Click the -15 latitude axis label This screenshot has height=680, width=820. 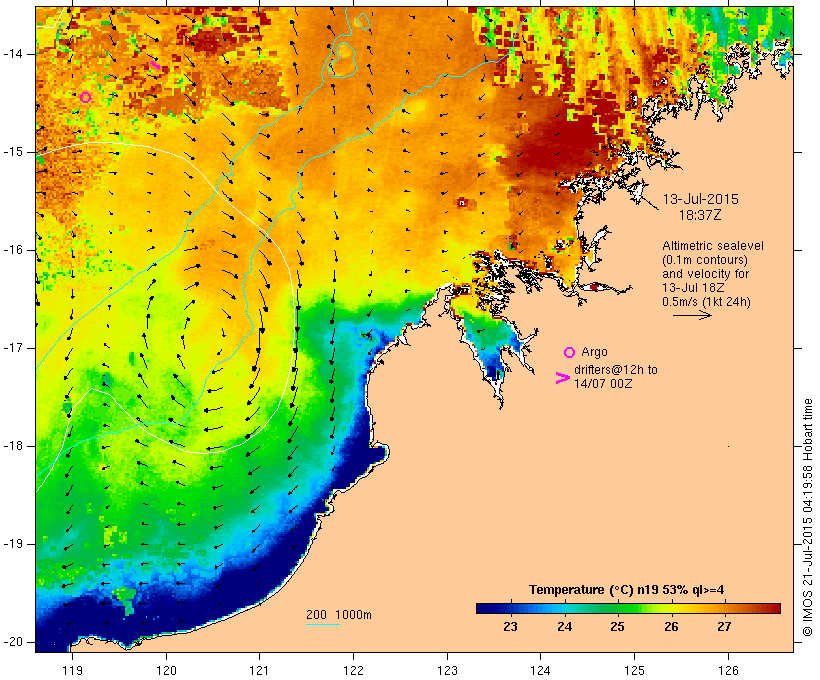pos(13,152)
